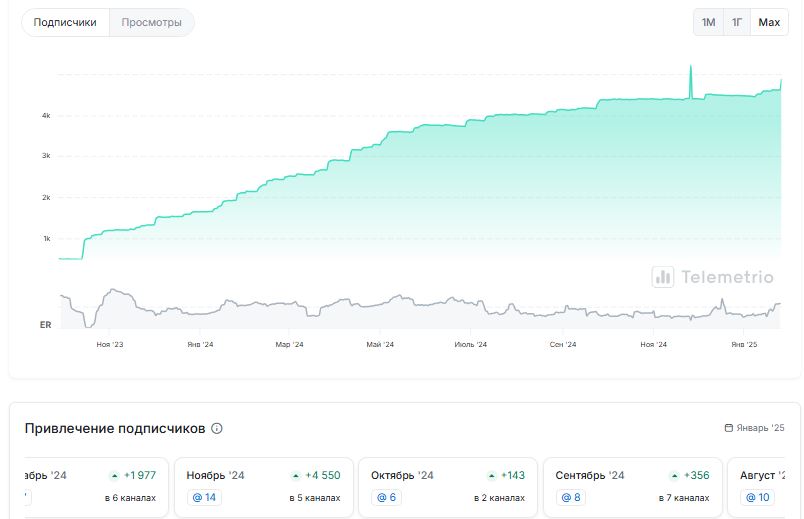The height and width of the screenshot is (519, 804).
Task: Select the 1М time range
Action: (x=708, y=22)
